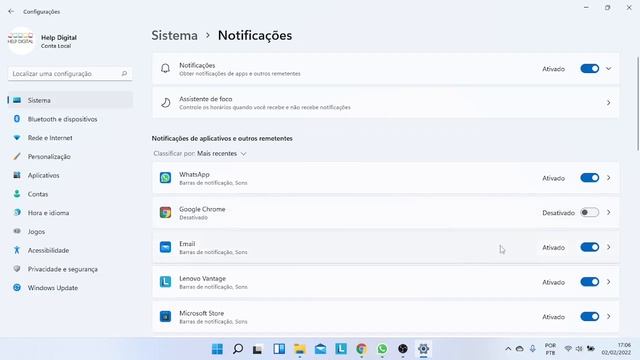Viewport: 640px width, 360px height.
Task: Click the bell icon beside Notificações
Action: coord(165,69)
